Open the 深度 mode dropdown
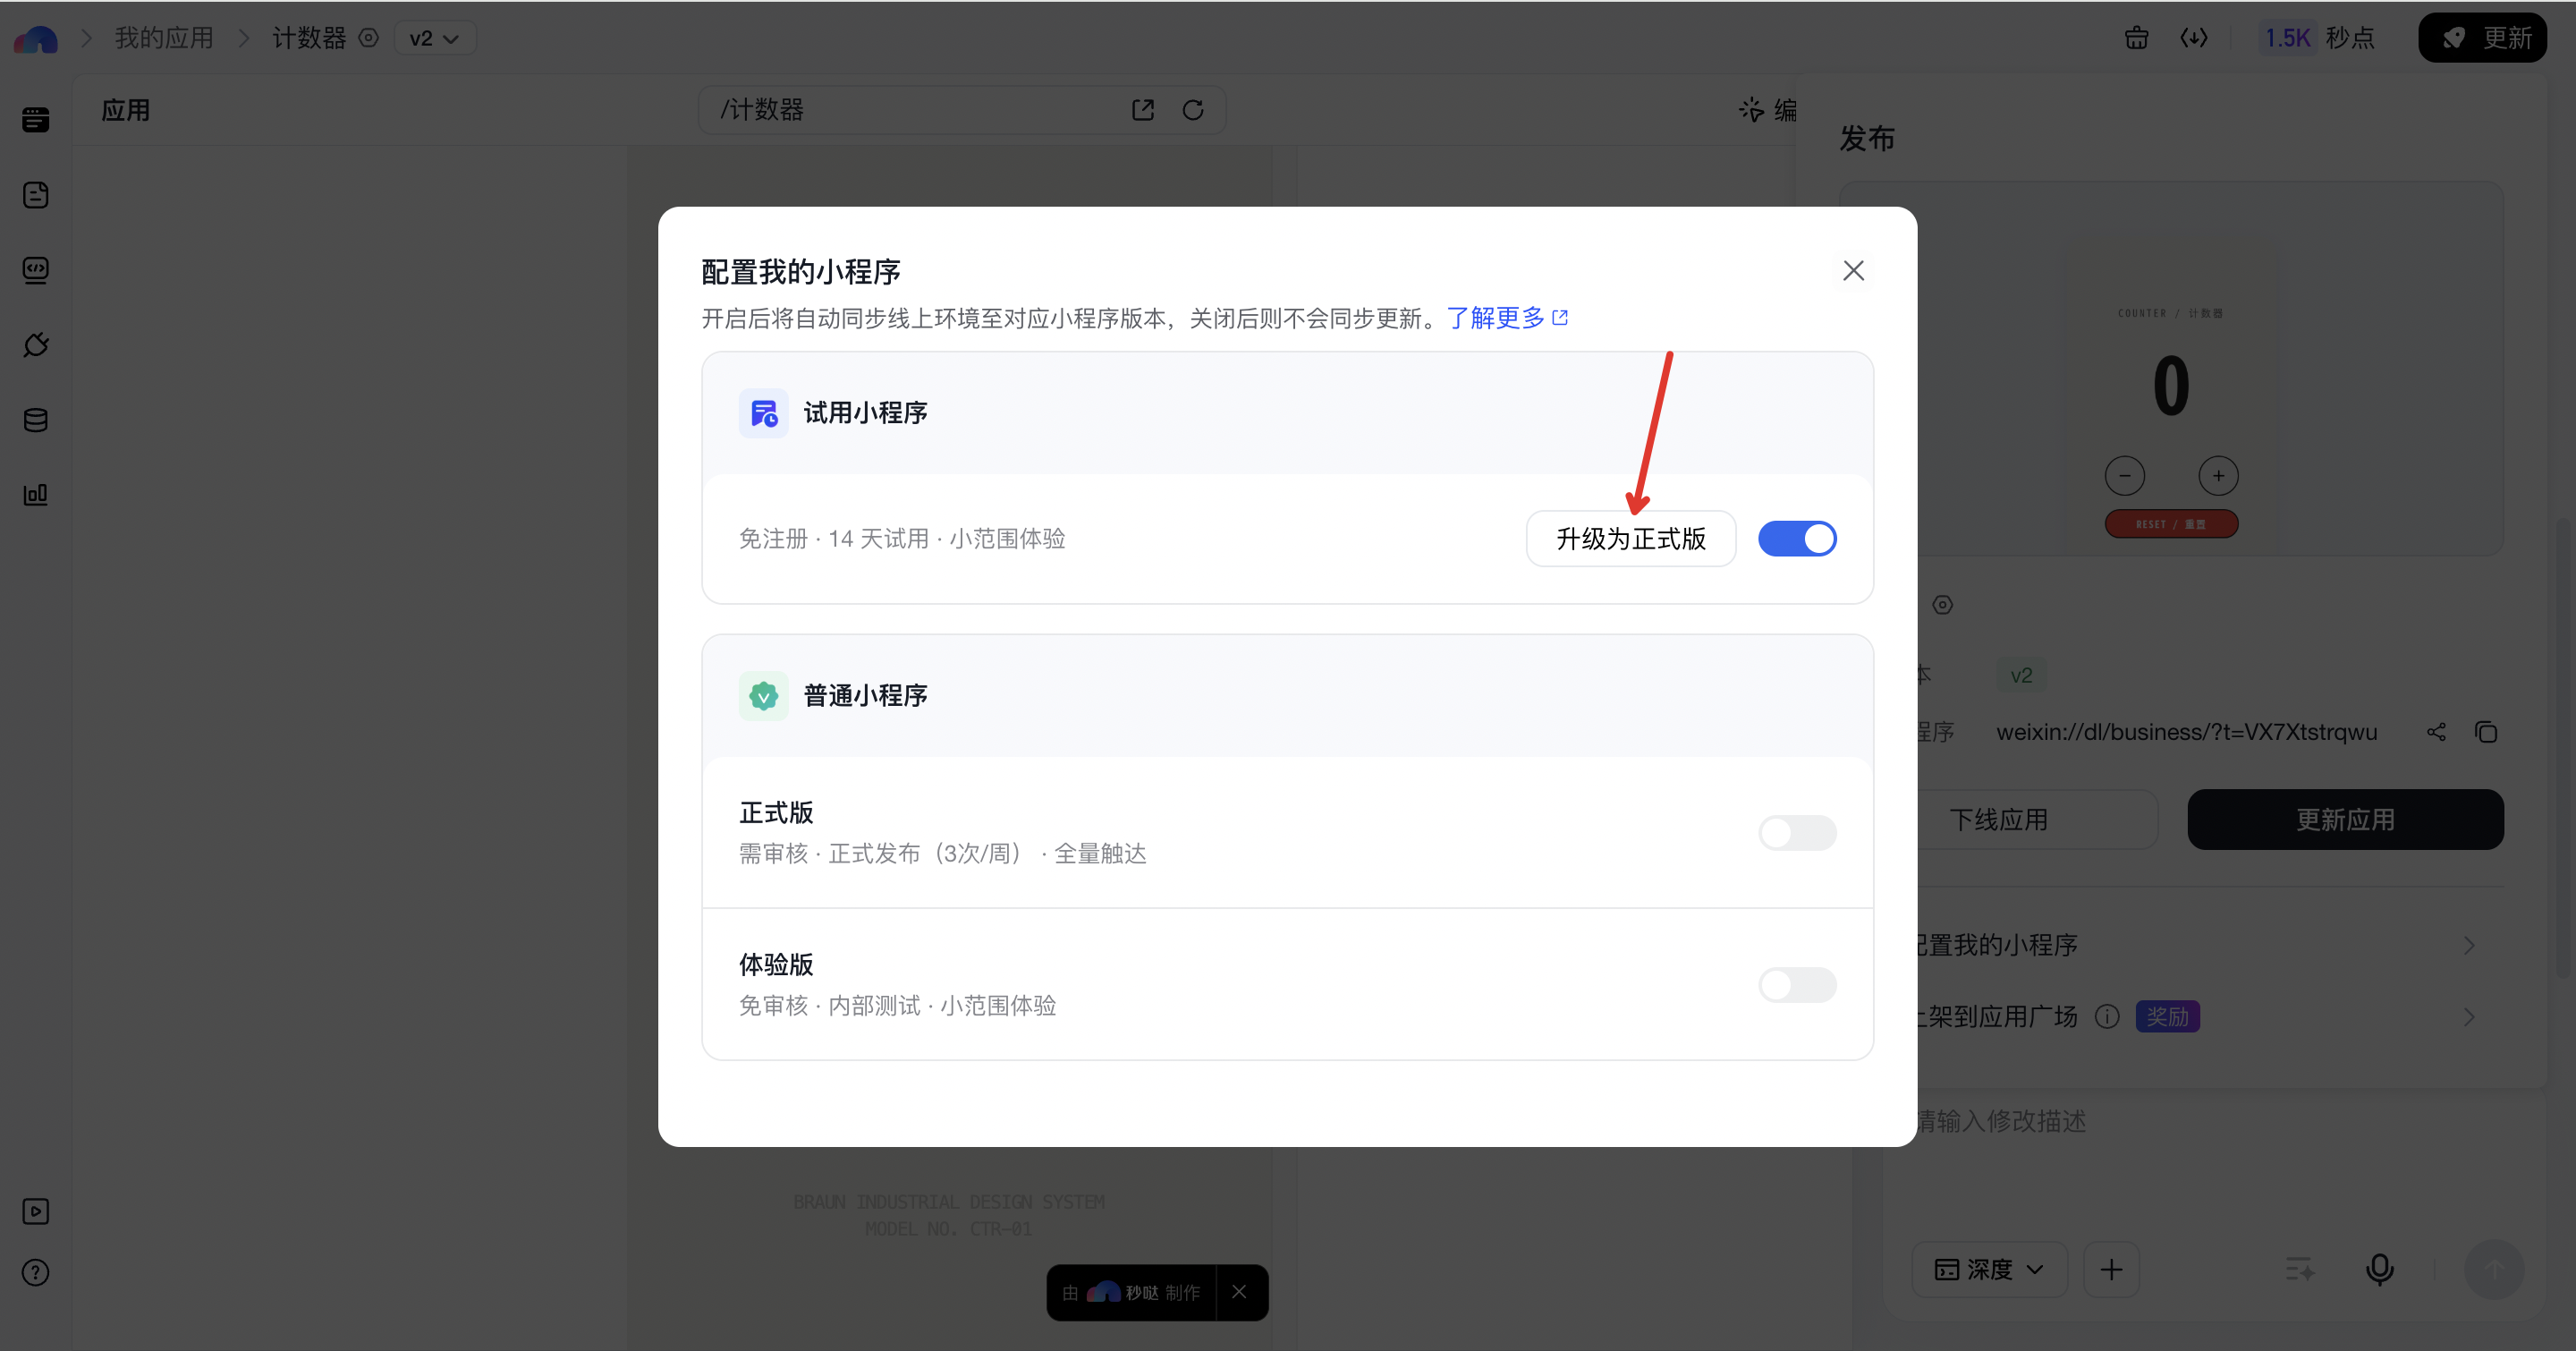The width and height of the screenshot is (2576, 1351). point(1989,1269)
